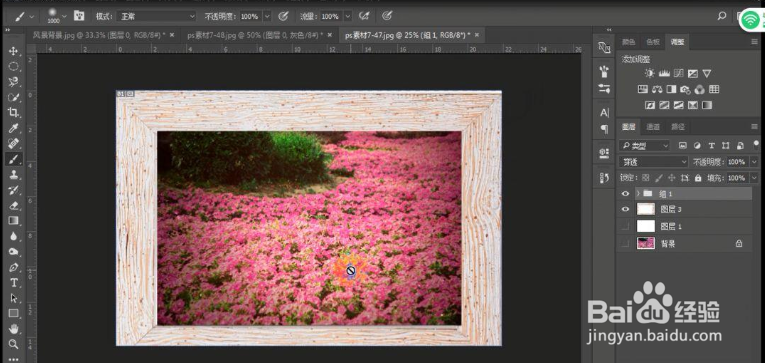
Task: Toggle the brush settings panel button
Action: [x=79, y=16]
